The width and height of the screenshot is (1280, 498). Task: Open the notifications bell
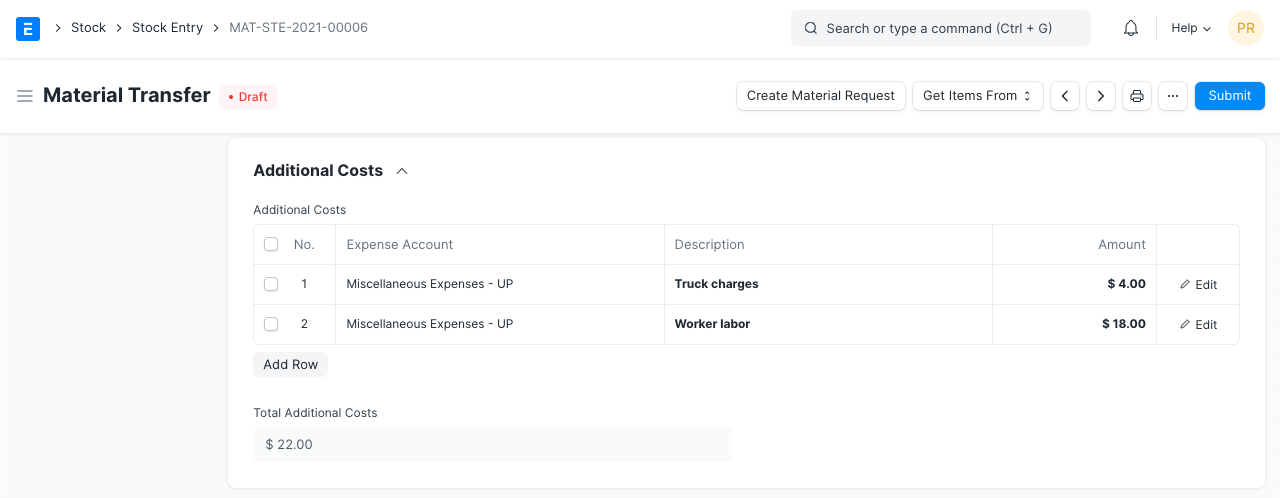pyautogui.click(x=1131, y=28)
